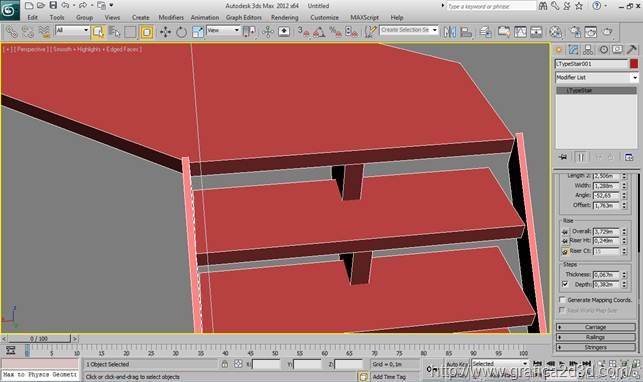Open the Tools menu
The height and width of the screenshot is (382, 643).
point(57,18)
